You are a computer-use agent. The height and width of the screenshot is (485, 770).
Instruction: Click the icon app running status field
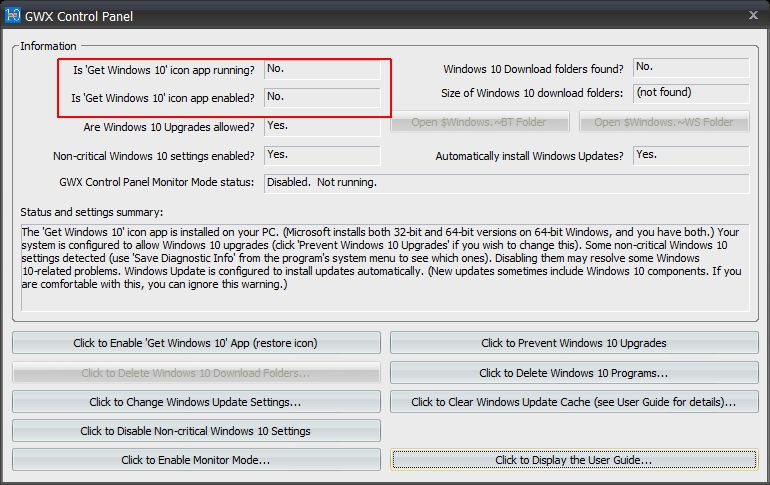click(321, 69)
